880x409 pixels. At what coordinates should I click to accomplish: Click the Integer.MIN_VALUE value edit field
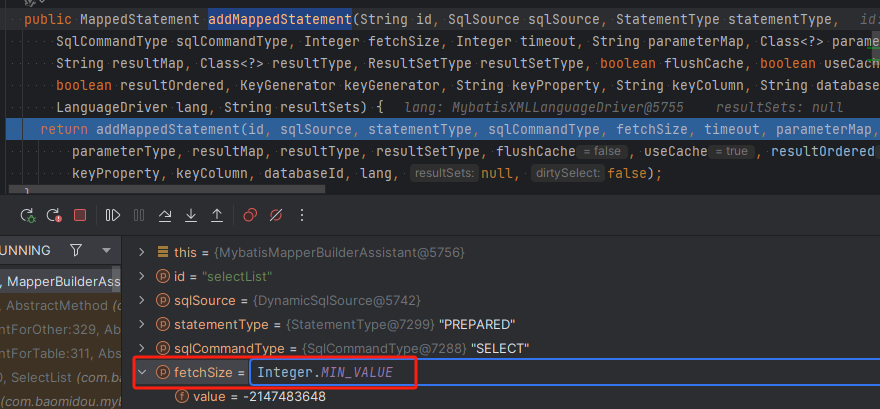[325, 372]
